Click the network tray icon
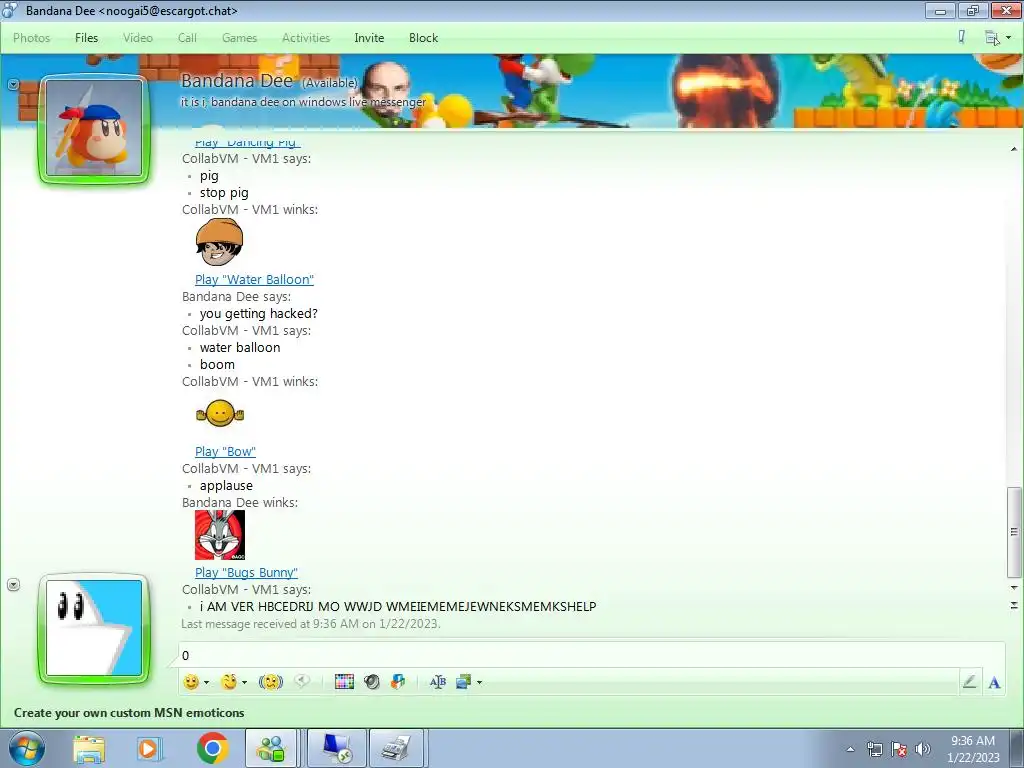The height and width of the screenshot is (768, 1024). tap(874, 750)
